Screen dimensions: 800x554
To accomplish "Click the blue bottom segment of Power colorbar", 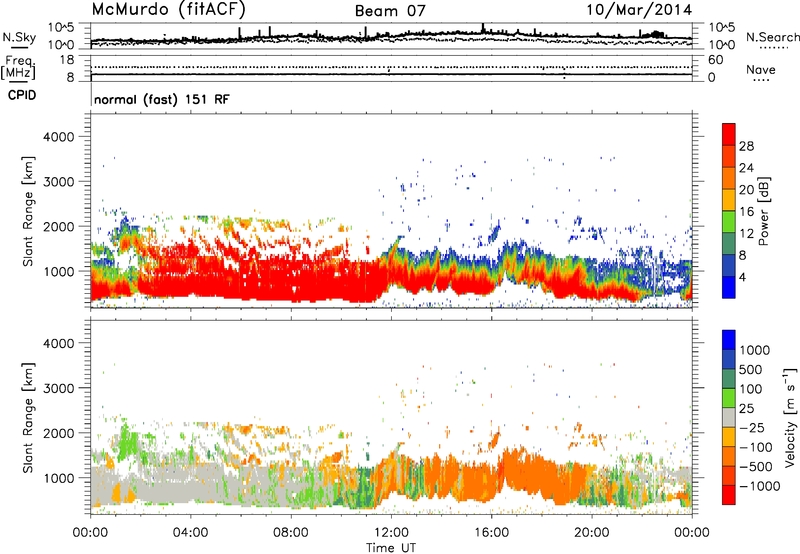I will click(x=729, y=287).
